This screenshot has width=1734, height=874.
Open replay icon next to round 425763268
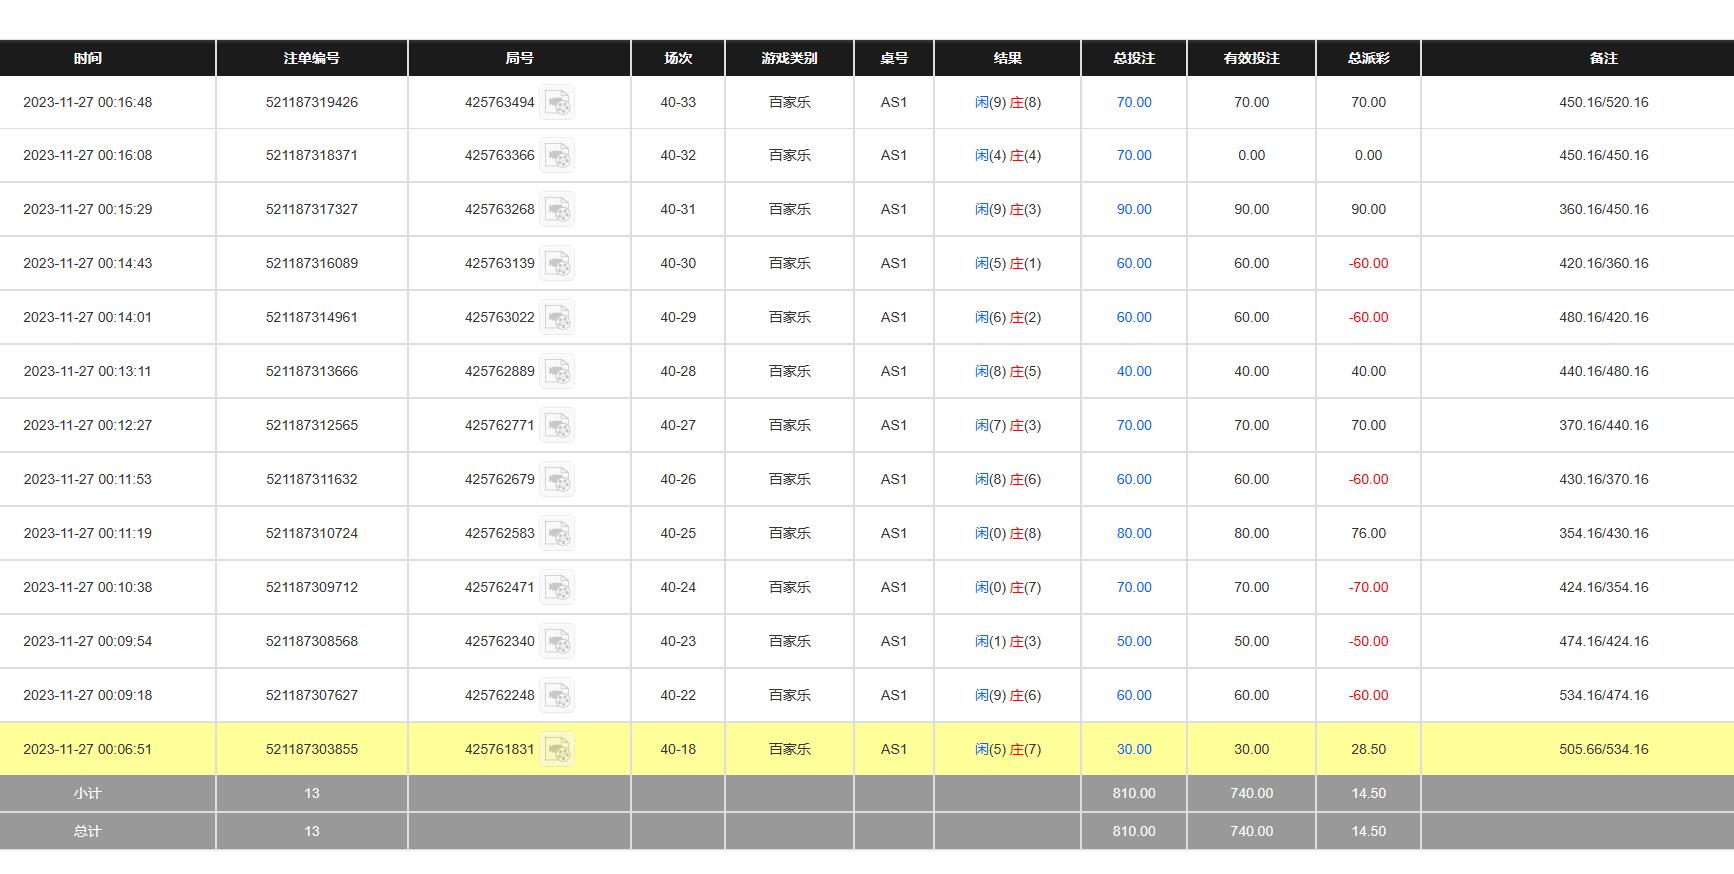click(x=557, y=210)
